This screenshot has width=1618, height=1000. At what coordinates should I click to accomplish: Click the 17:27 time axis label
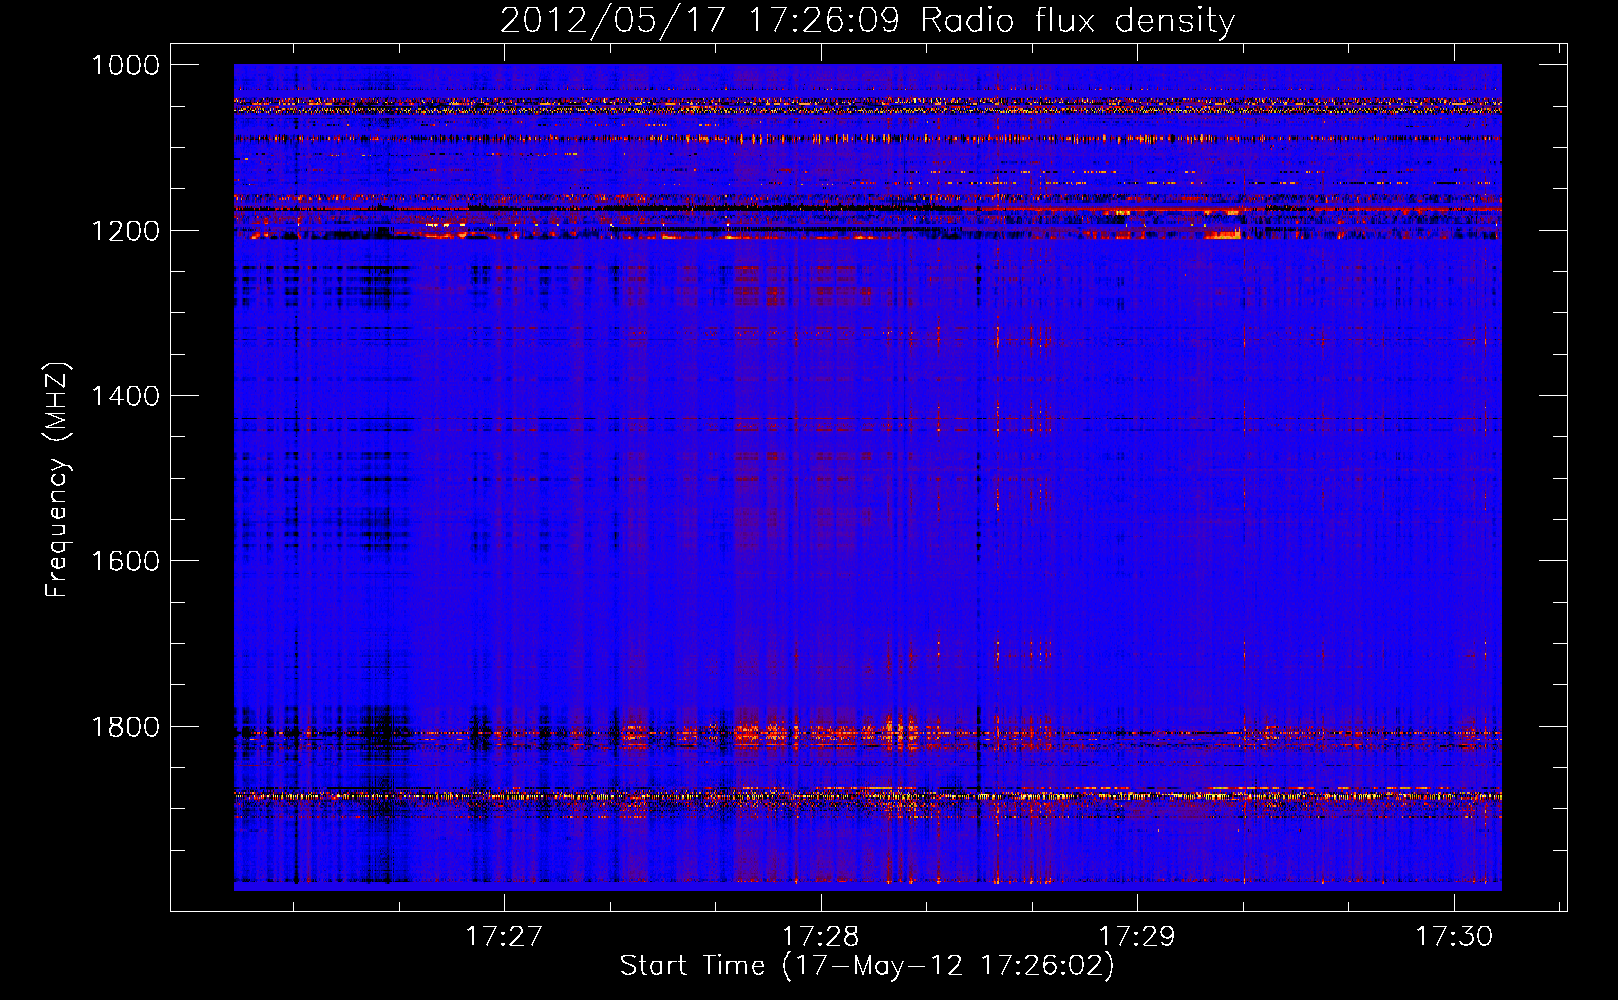click(504, 937)
